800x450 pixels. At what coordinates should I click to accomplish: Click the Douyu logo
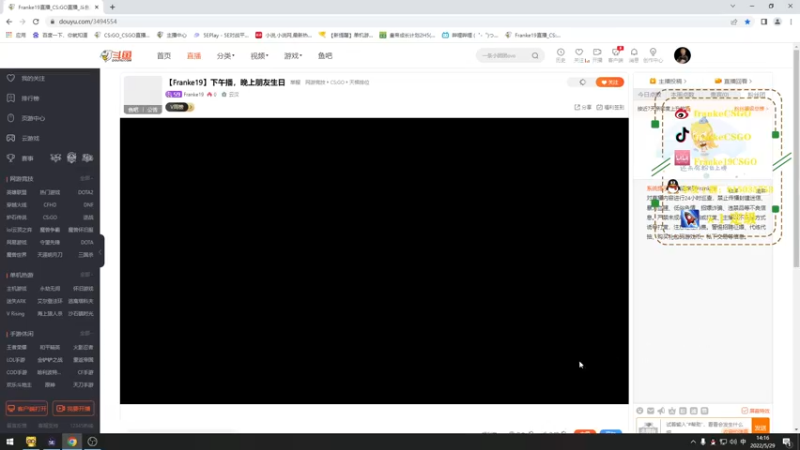(116, 56)
